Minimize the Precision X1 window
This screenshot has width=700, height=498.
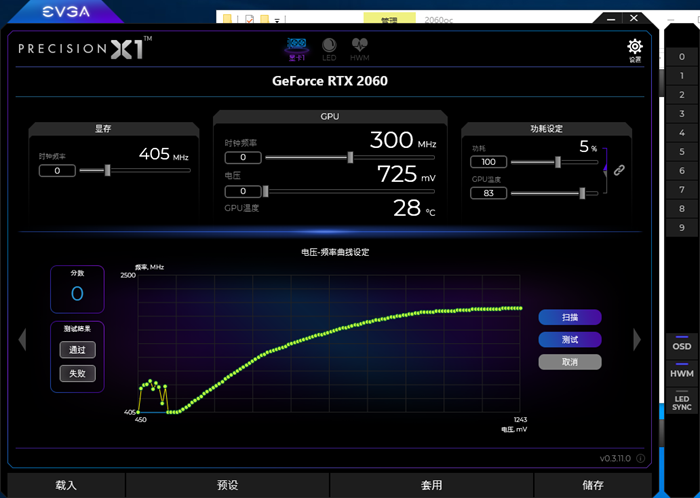point(611,19)
